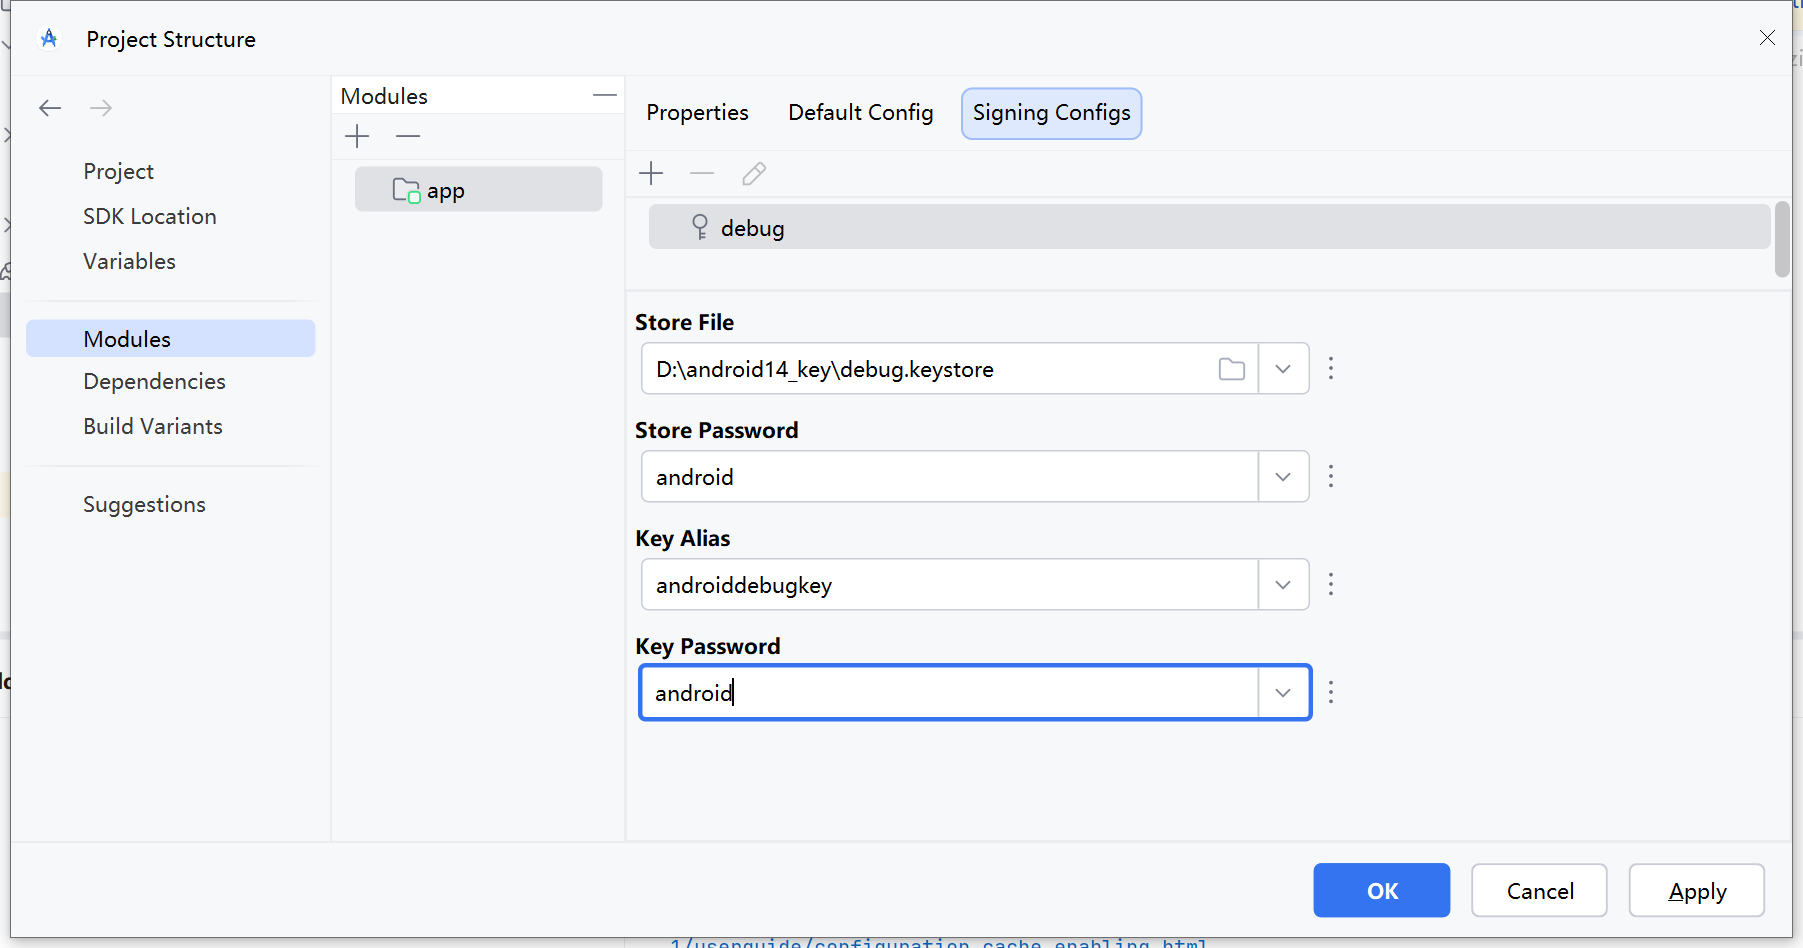Select the Signing Configs tab
Image resolution: width=1803 pixels, height=948 pixels.
[x=1051, y=113]
